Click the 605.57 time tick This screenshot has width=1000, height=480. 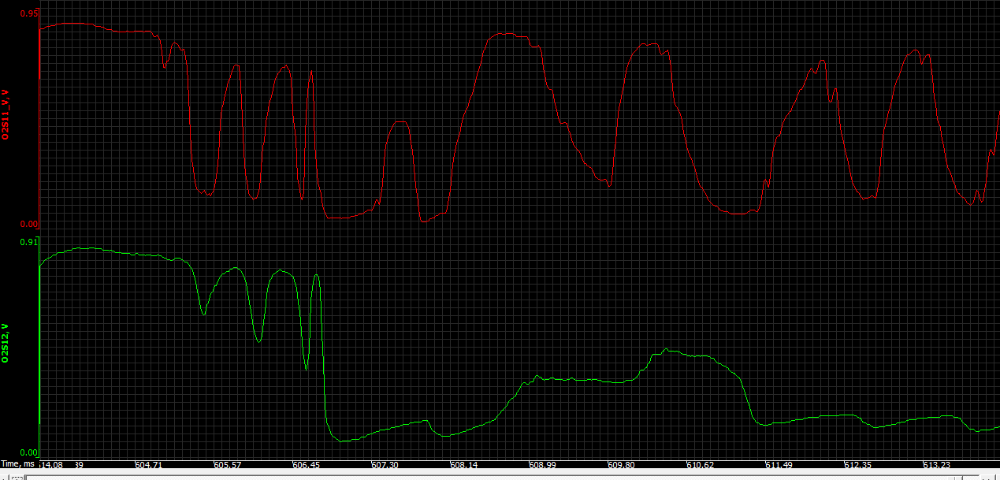pos(227,465)
